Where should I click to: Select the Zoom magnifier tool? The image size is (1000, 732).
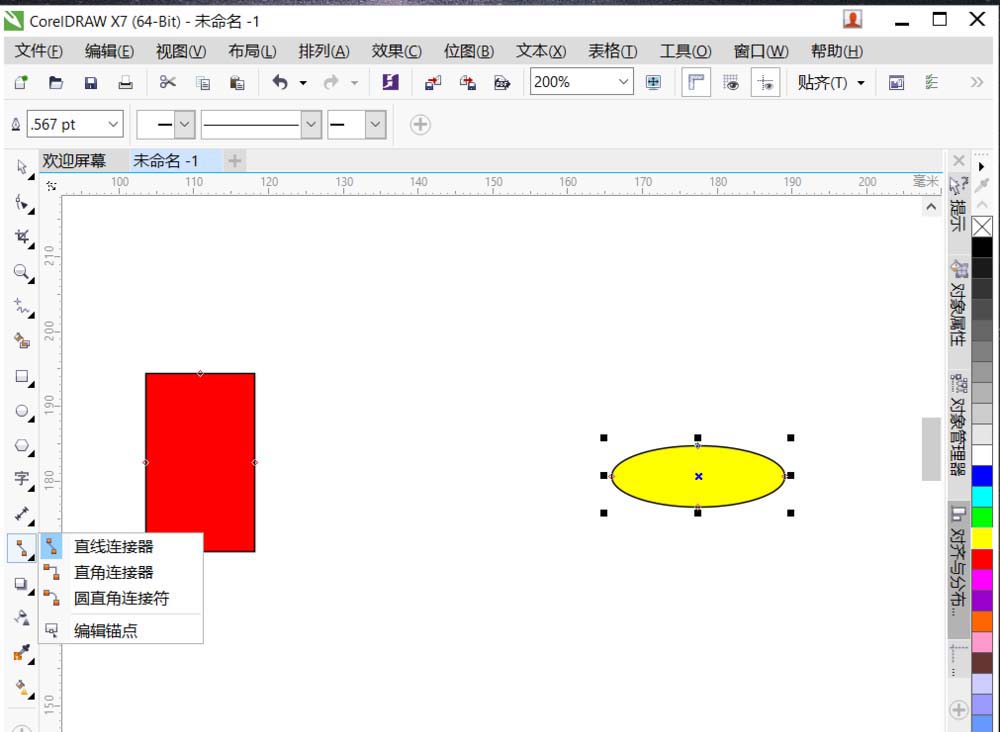tap(22, 272)
